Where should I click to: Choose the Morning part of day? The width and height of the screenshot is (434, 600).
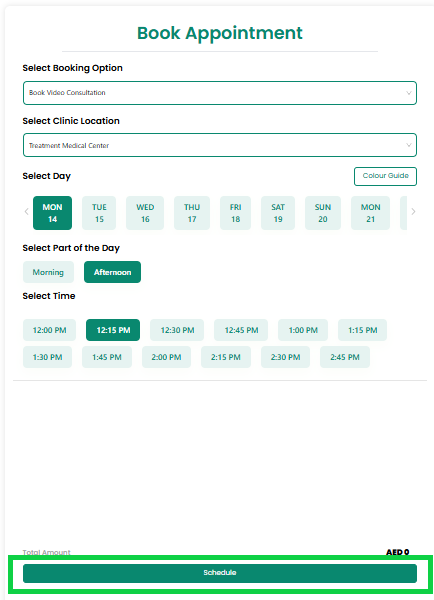[48, 272]
